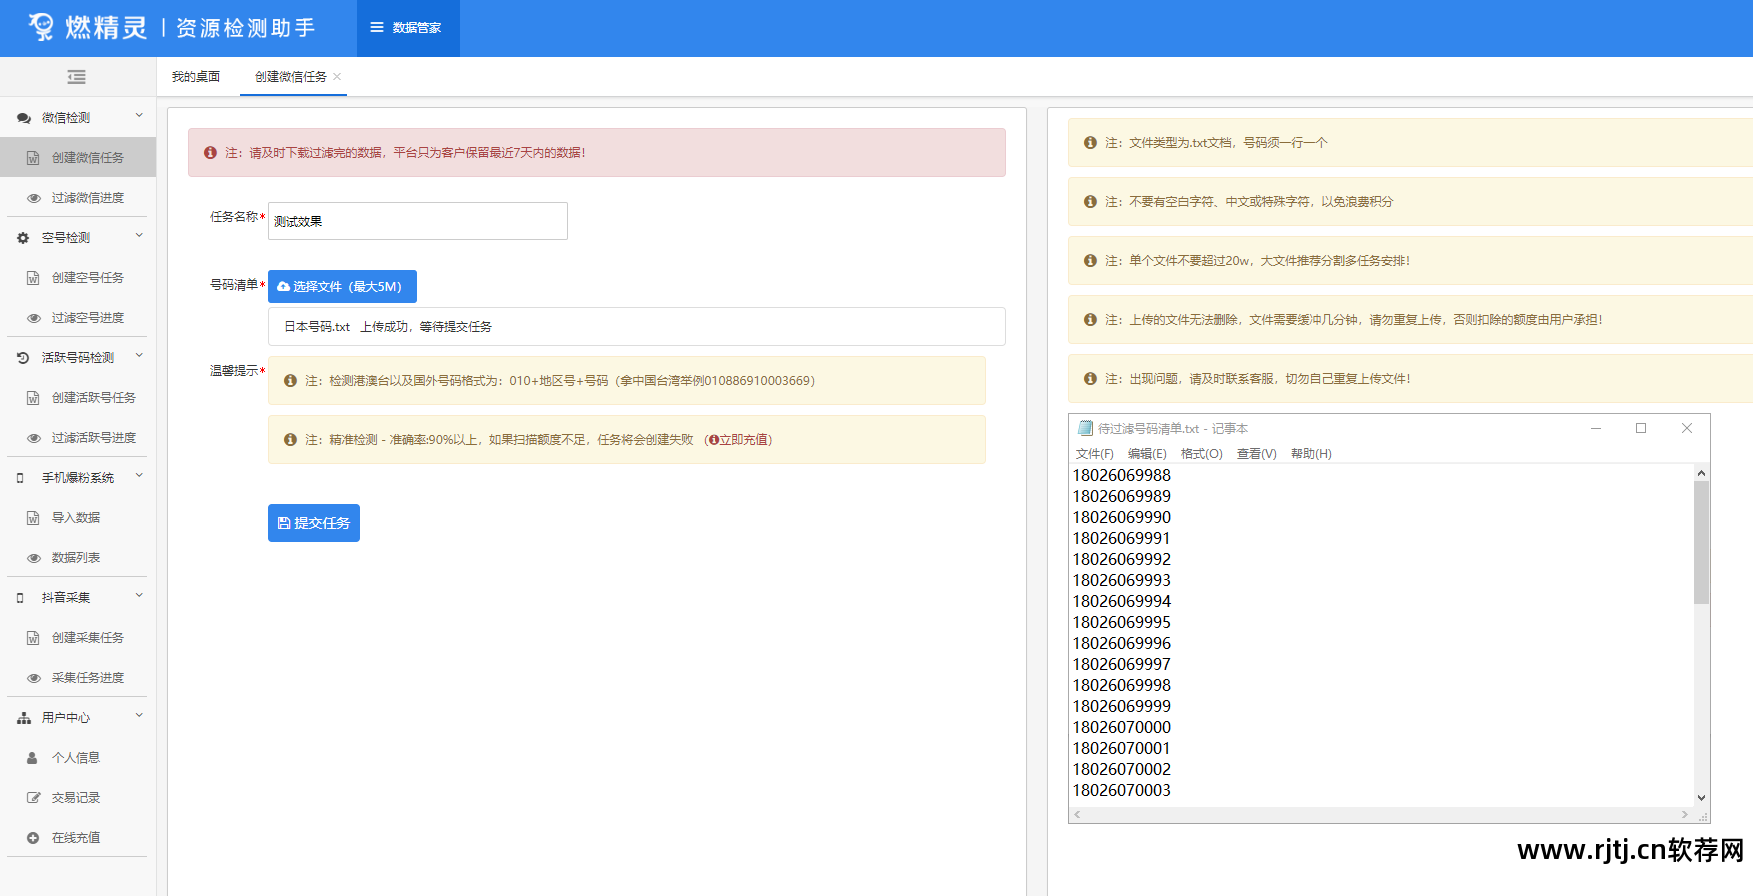Screen dimensions: 1753x896
Task: Click the 创建空号任务 document icon
Action: 33,278
